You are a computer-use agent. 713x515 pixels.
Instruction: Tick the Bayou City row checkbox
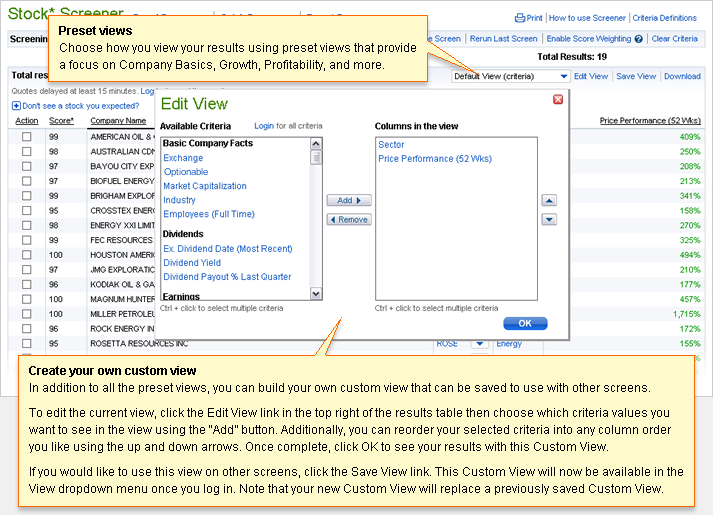(27, 166)
